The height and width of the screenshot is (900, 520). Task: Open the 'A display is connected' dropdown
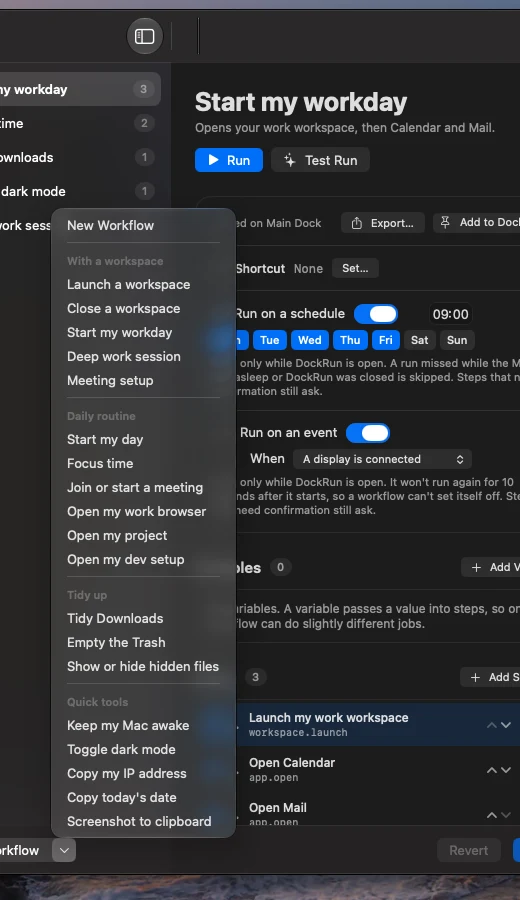(383, 459)
